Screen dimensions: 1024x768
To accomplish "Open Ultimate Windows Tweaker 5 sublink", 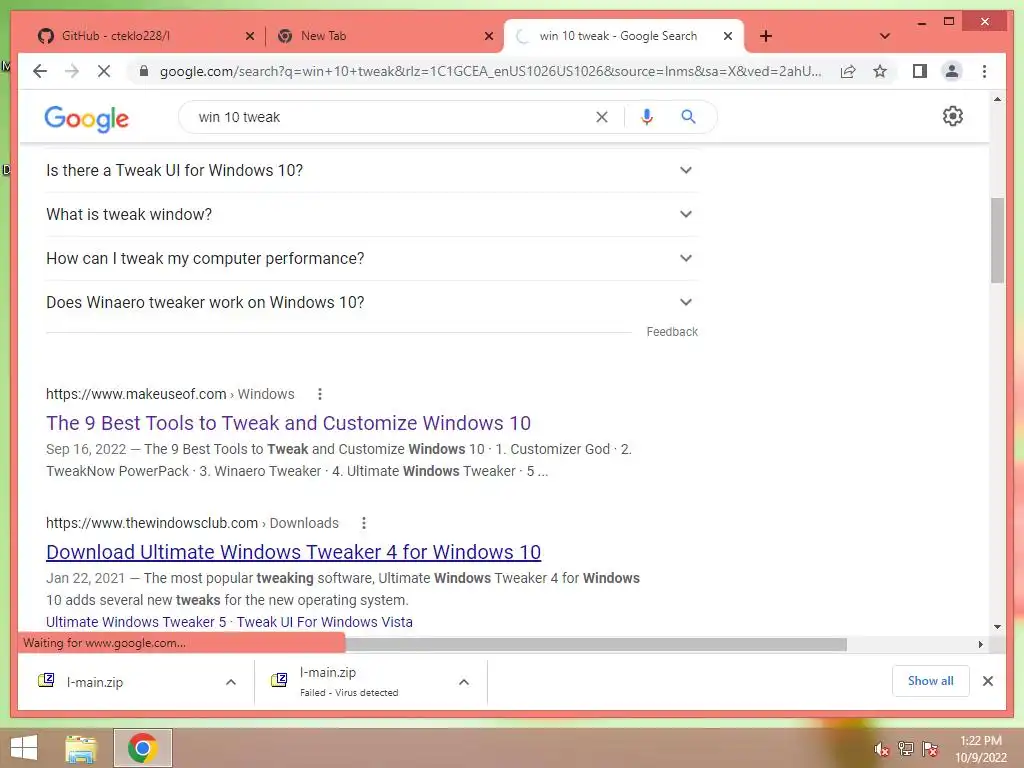I will pyautogui.click(x=136, y=622).
